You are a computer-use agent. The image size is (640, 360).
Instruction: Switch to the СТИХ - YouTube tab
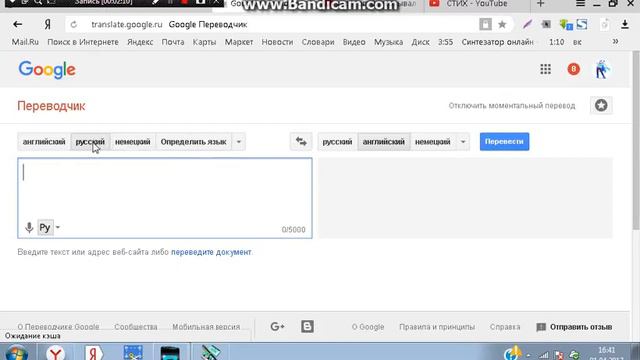click(x=477, y=4)
